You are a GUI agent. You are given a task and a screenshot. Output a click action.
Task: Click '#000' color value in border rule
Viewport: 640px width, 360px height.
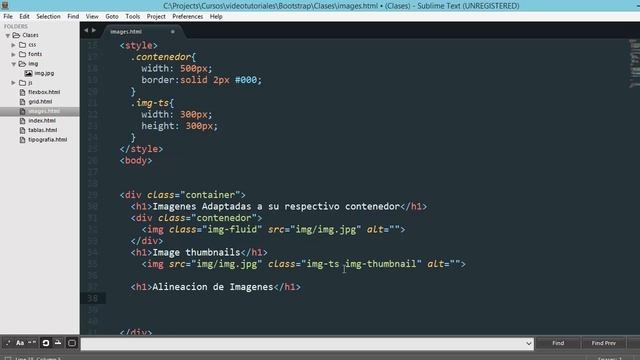[246, 80]
